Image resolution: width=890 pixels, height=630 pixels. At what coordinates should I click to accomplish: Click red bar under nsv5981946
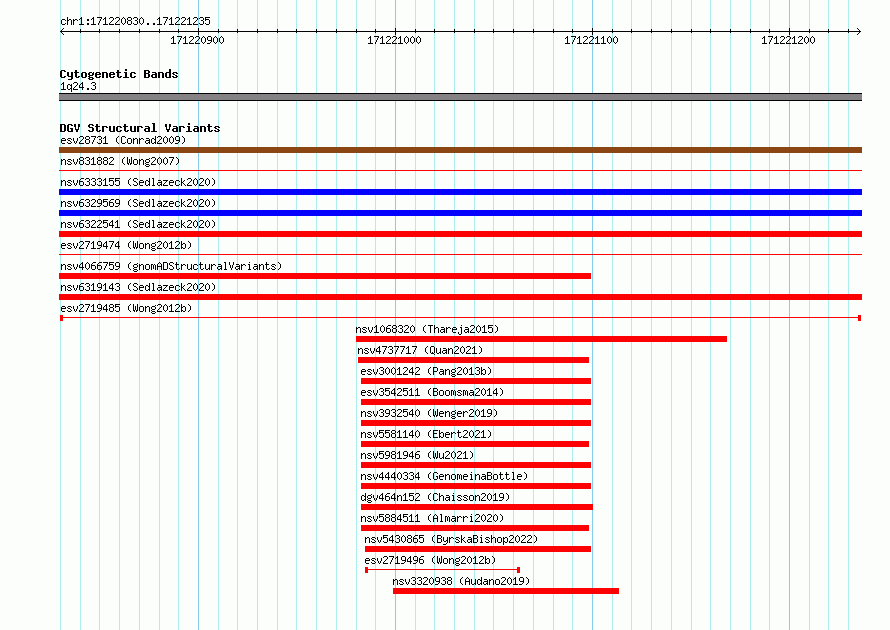[x=476, y=465]
